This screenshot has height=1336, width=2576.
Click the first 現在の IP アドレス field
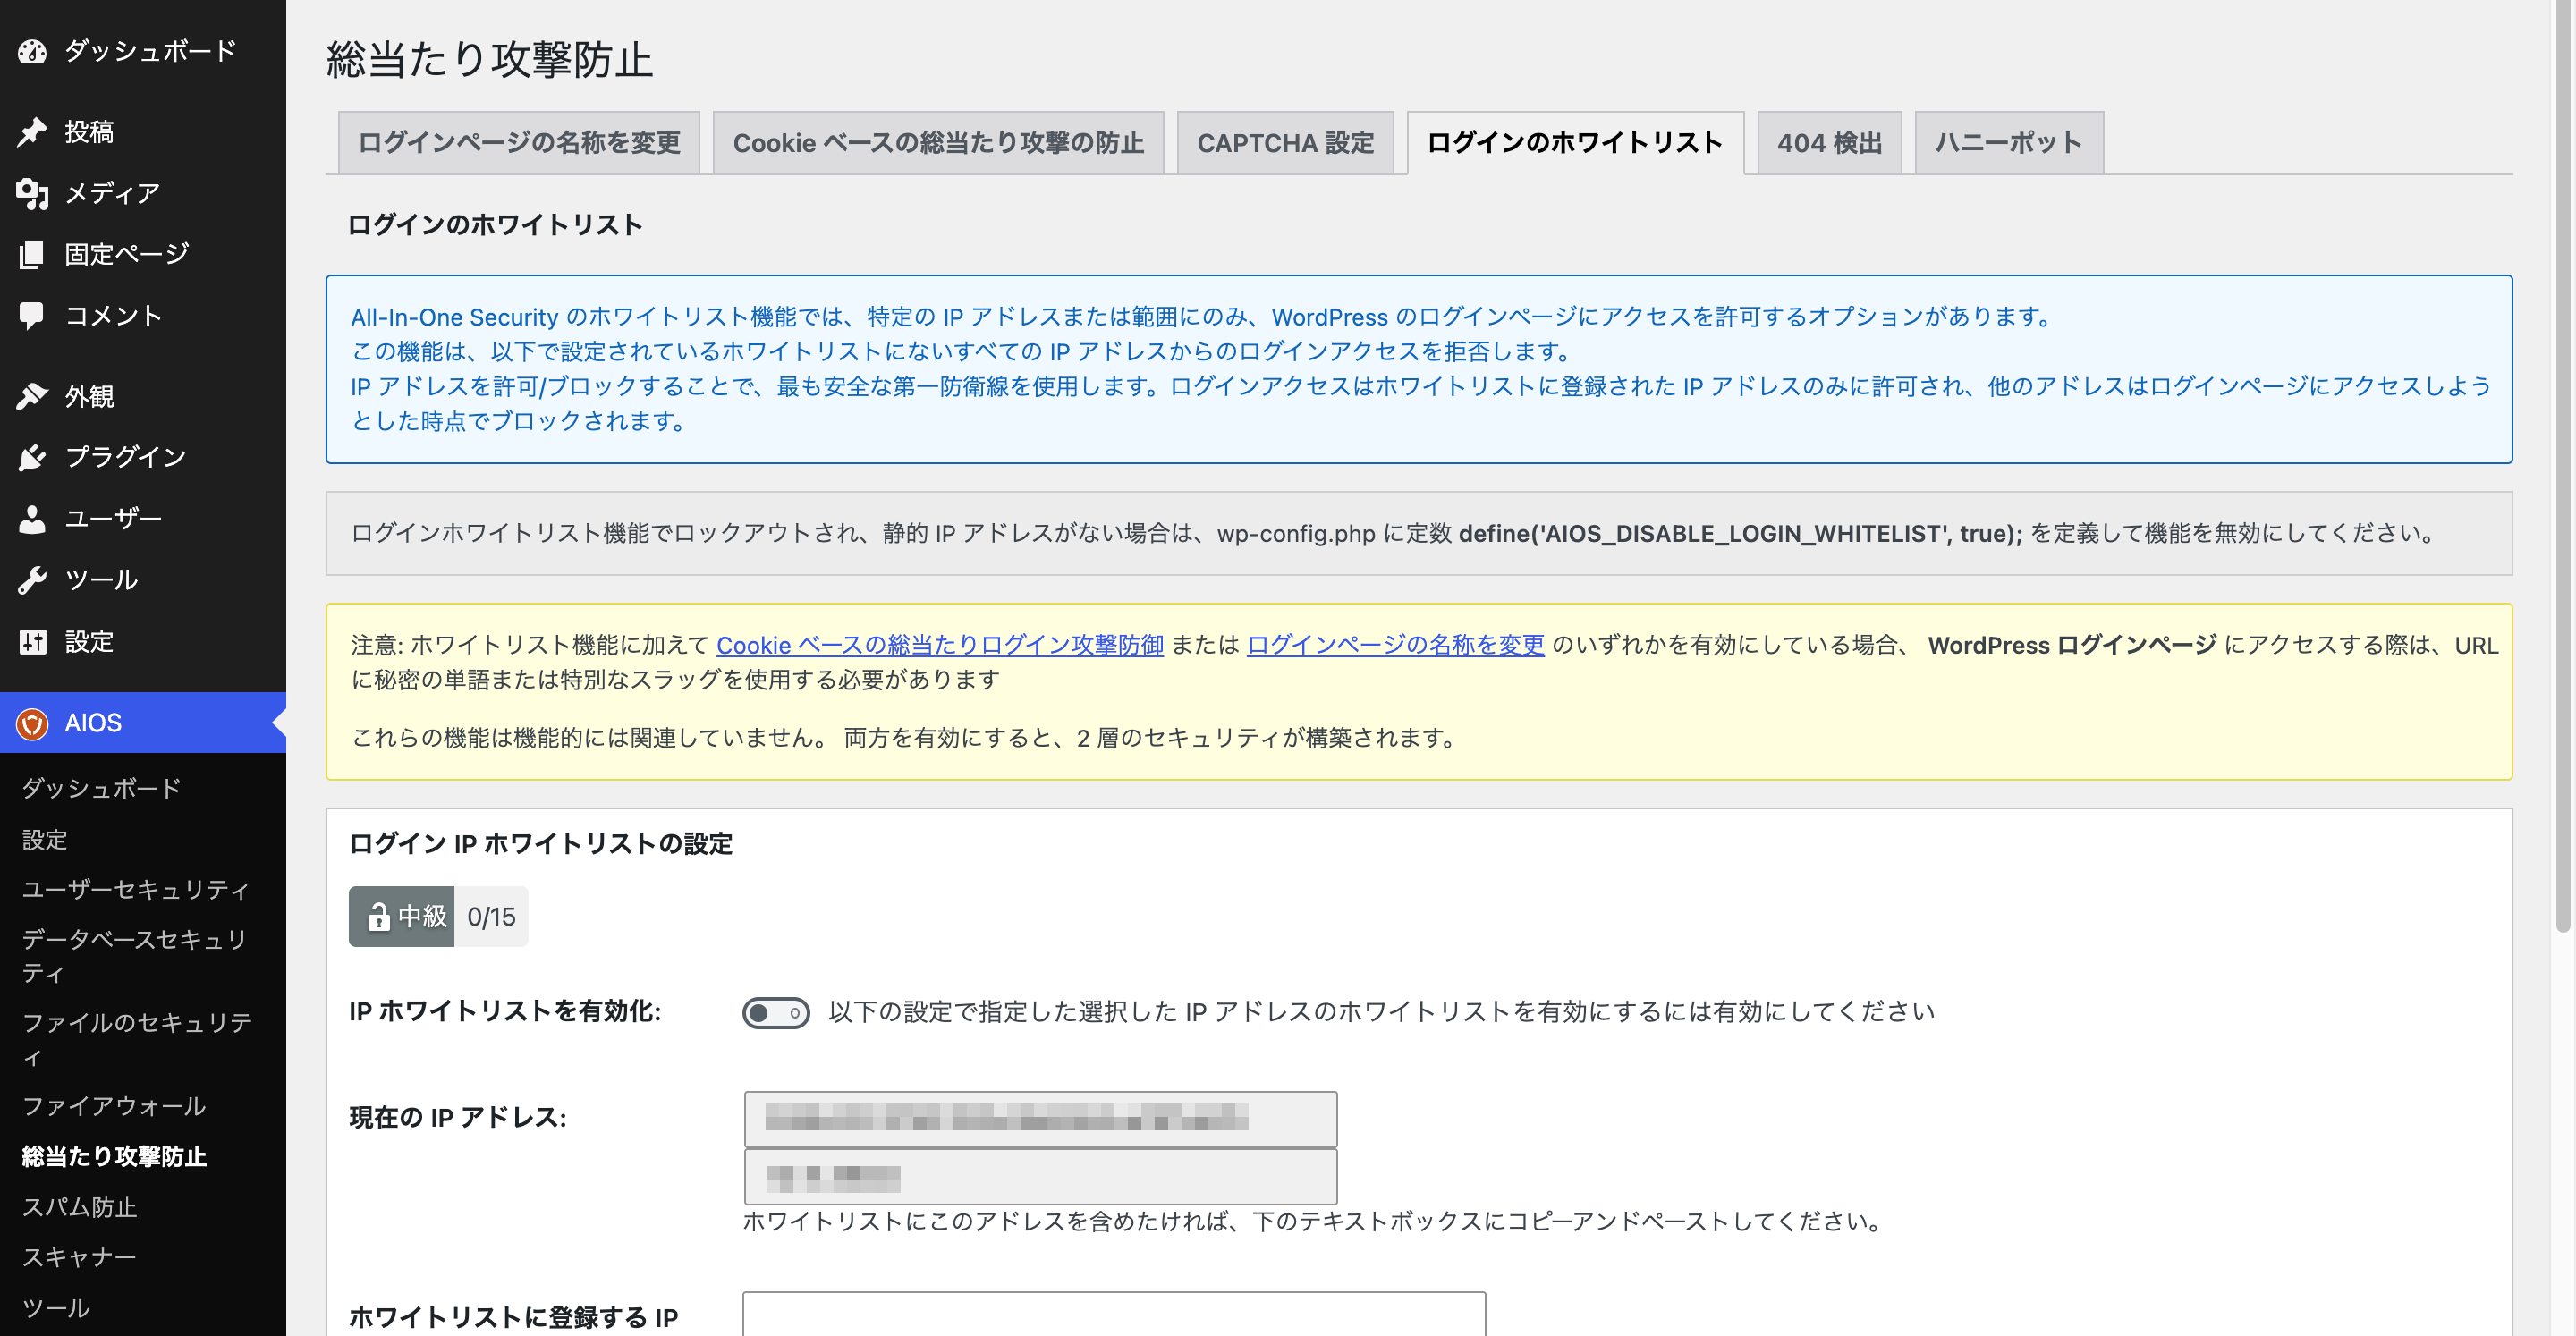point(1040,1118)
